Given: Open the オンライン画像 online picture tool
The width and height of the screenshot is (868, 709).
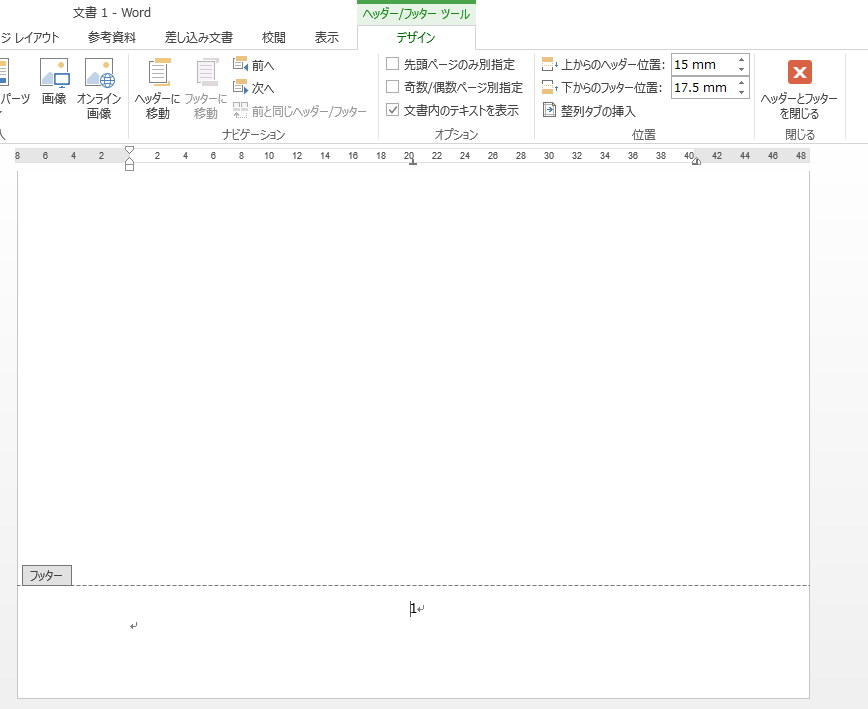Looking at the screenshot, I should [99, 89].
